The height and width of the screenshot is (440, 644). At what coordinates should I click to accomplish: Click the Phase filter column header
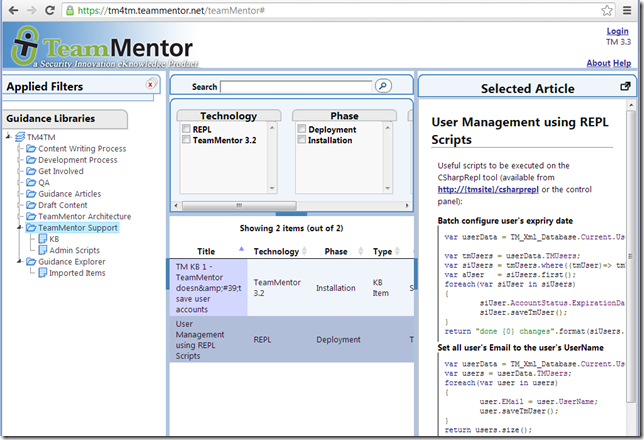[x=344, y=115]
